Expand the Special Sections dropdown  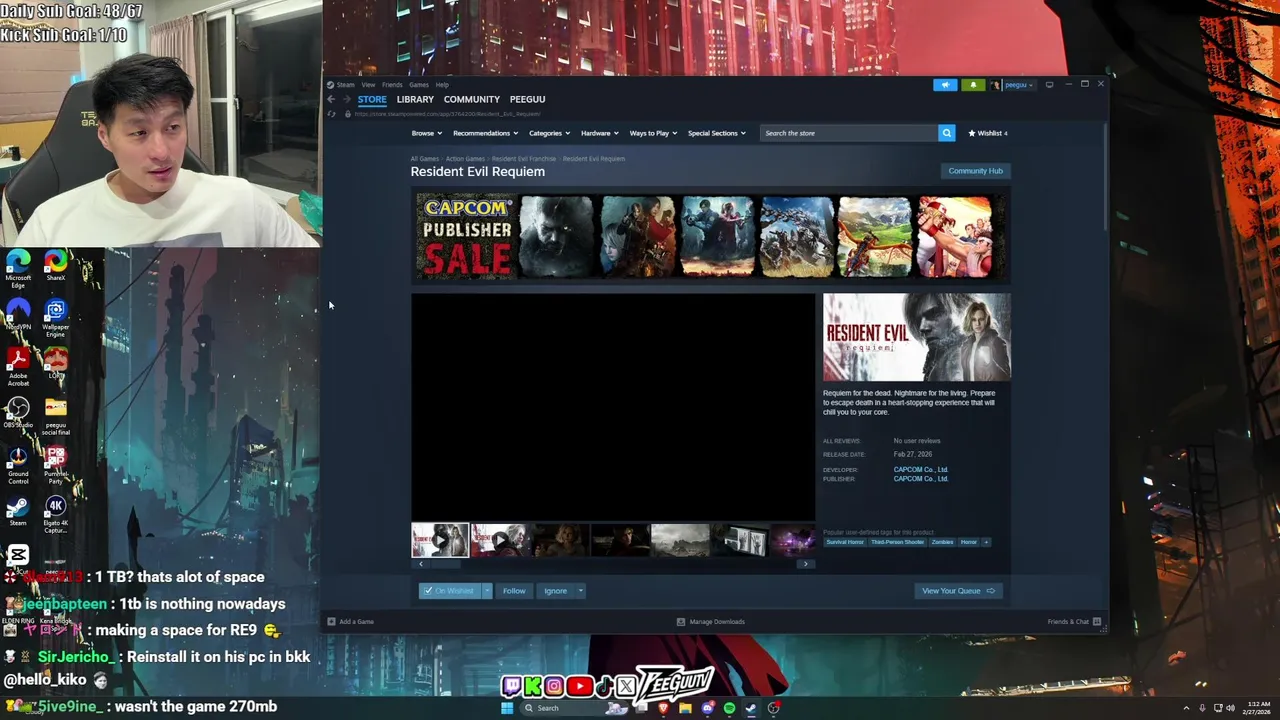pos(716,133)
